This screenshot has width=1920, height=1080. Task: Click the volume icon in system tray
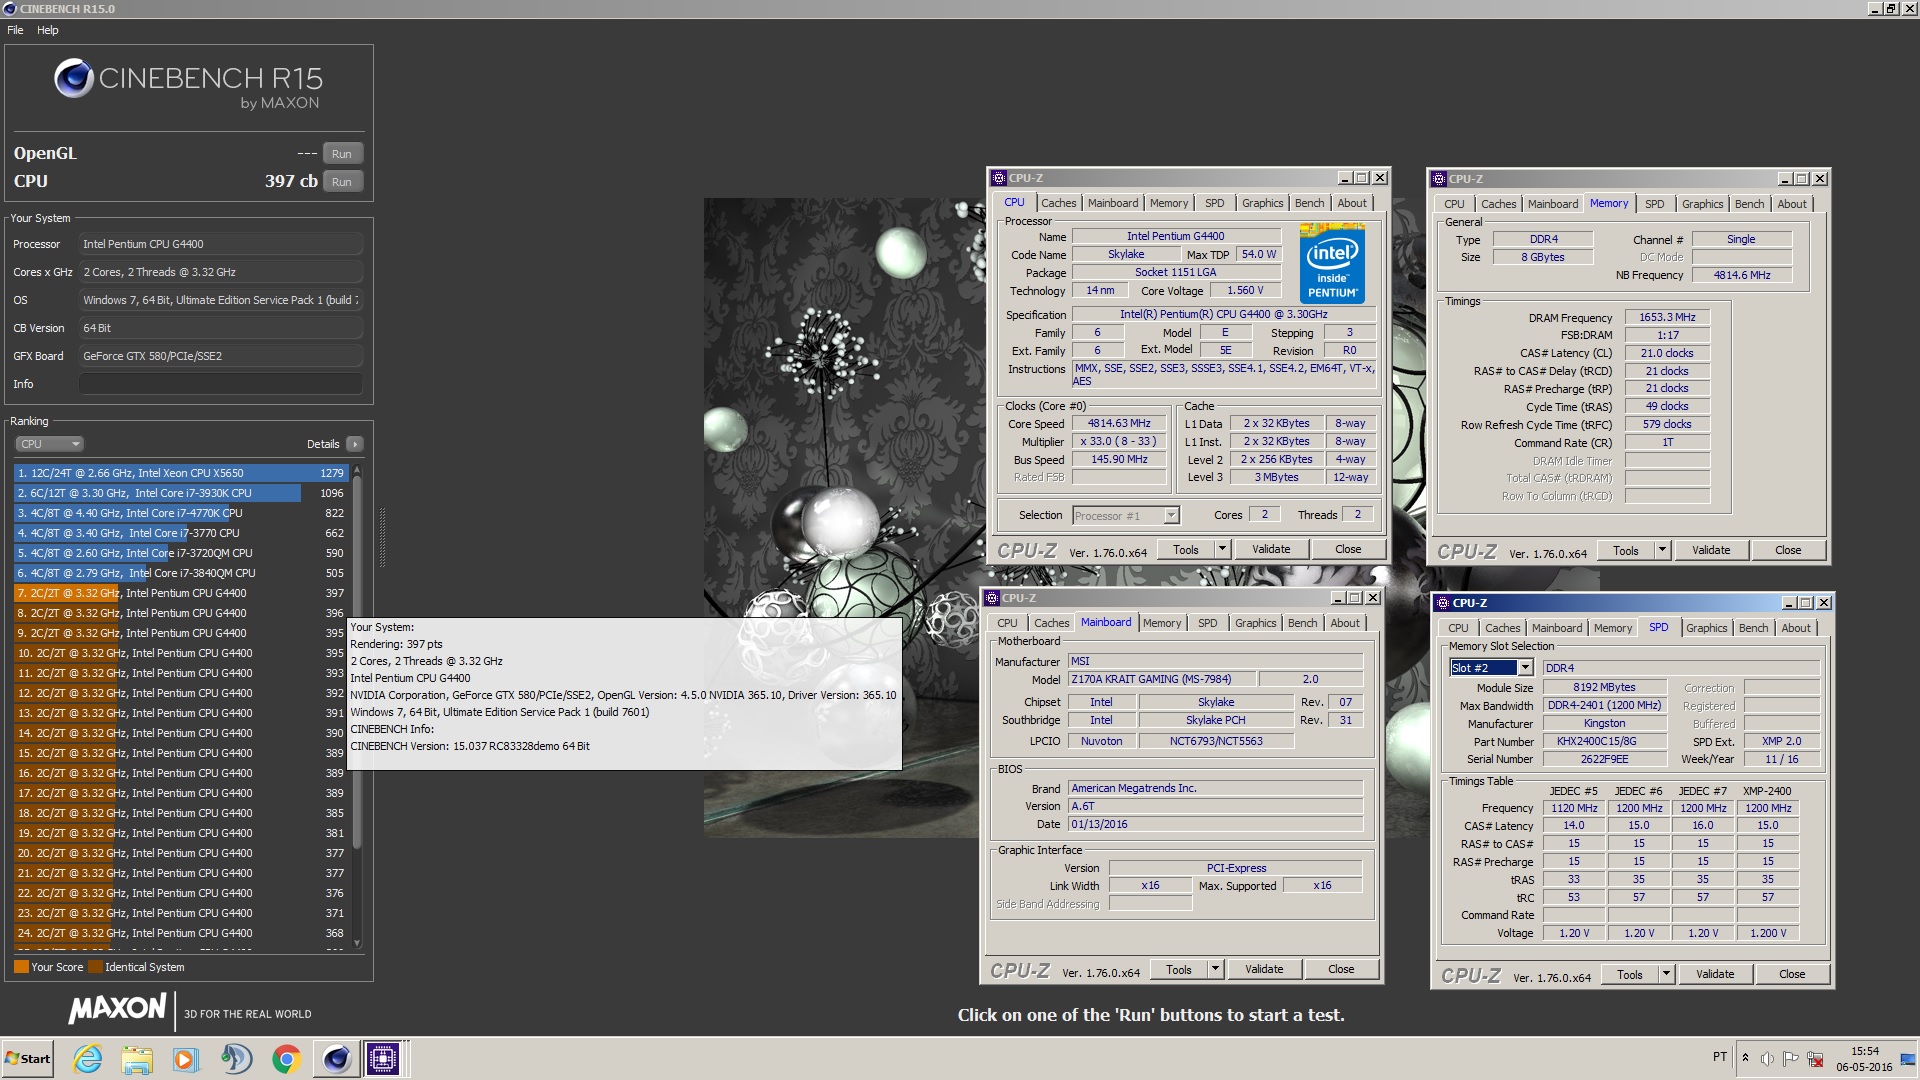(1767, 1058)
